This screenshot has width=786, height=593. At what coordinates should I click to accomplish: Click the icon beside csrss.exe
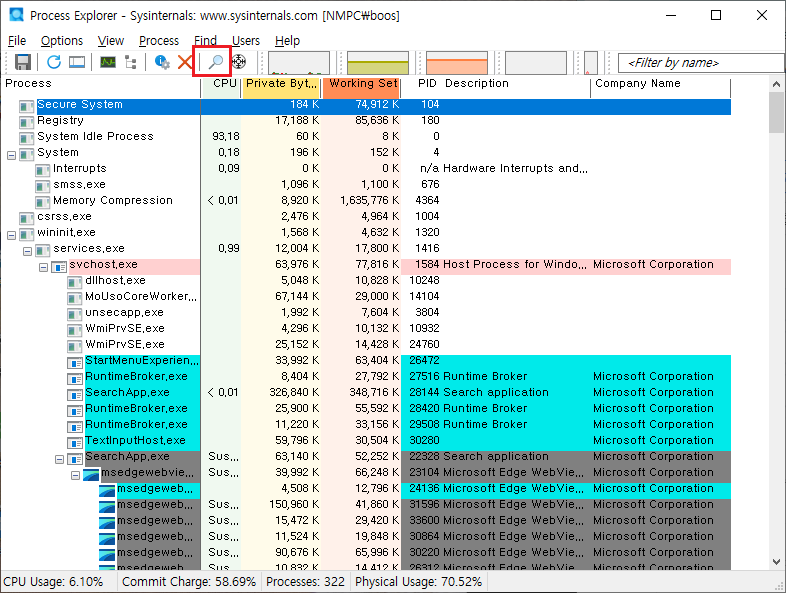[x=27, y=218]
